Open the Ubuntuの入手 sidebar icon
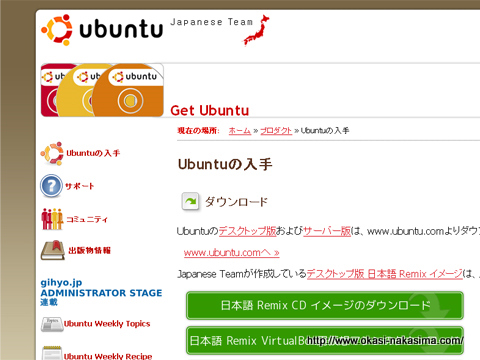Screen dimensions: 480x360 pyautogui.click(x=52, y=153)
